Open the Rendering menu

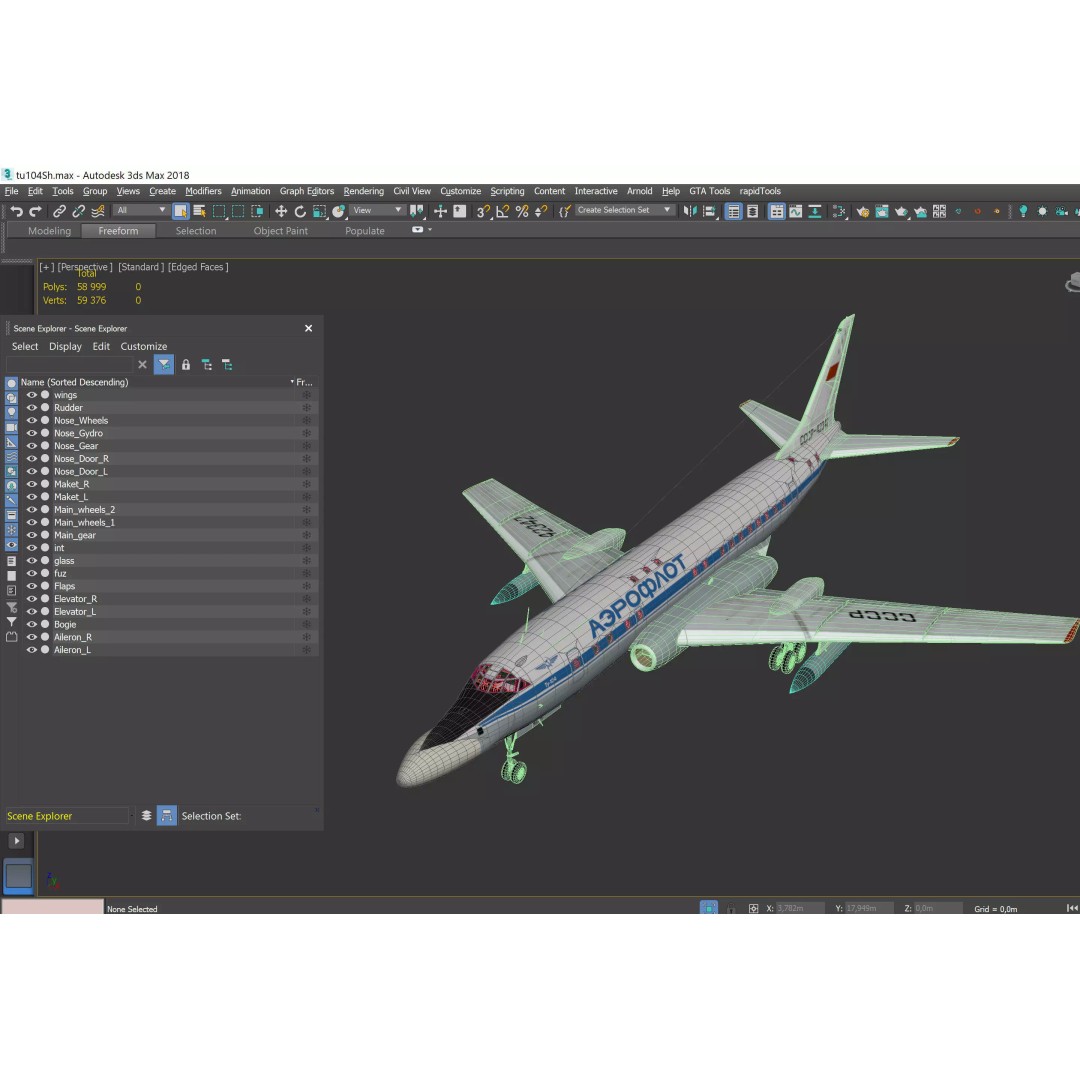[364, 191]
